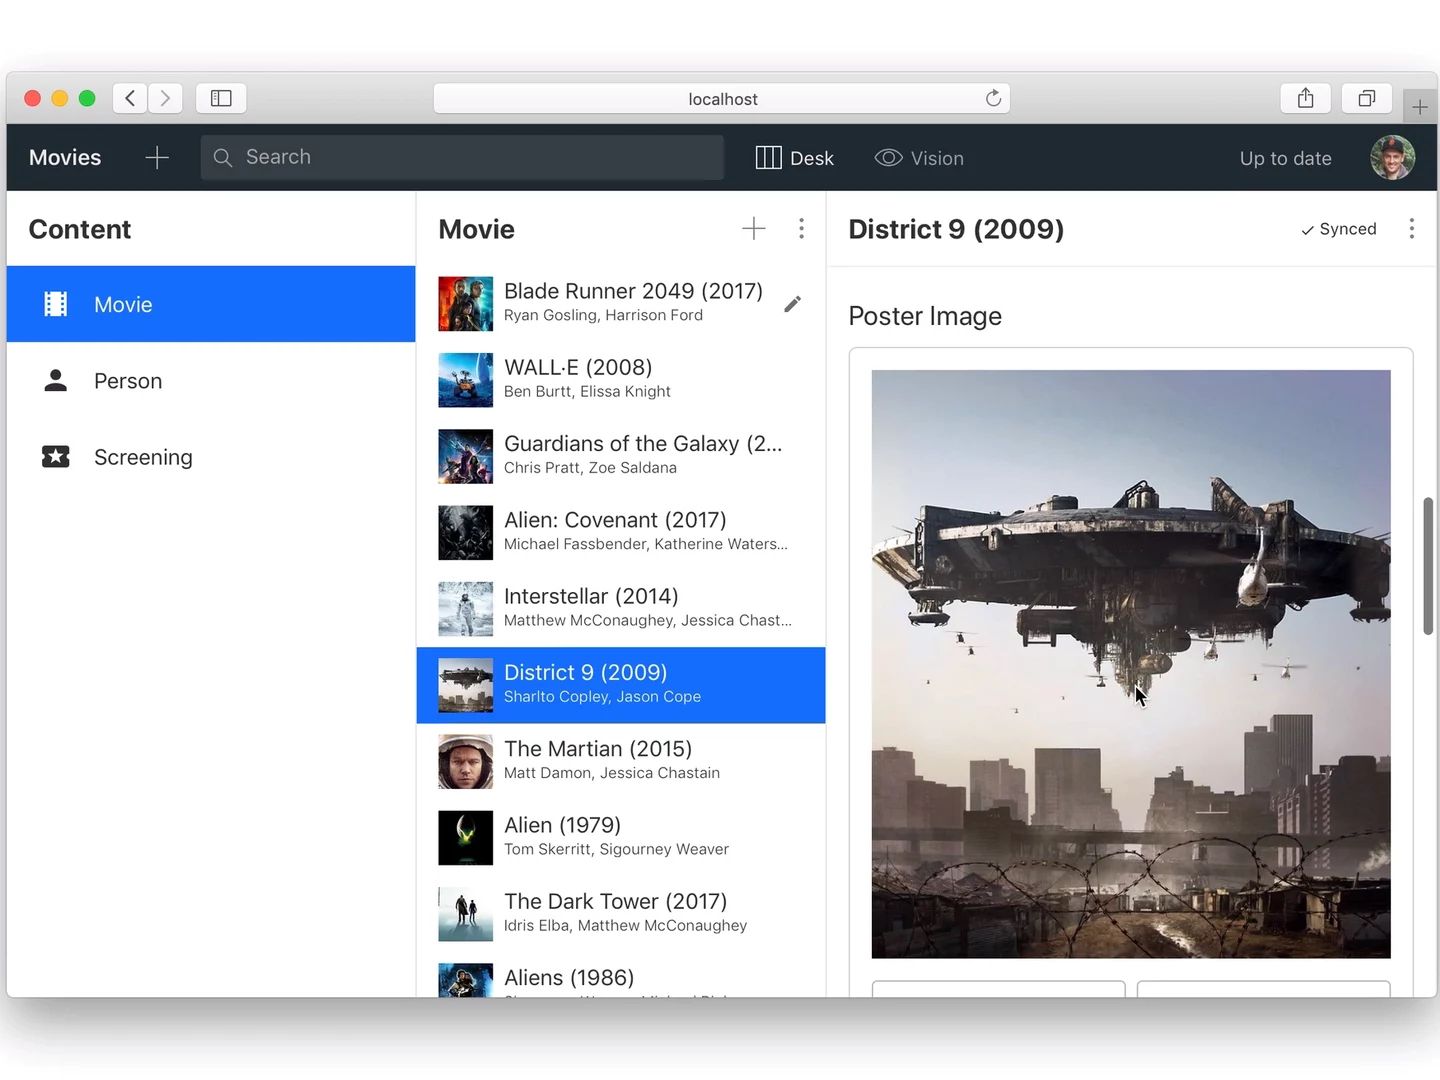Create new document with the navbar plus icon
The height and width of the screenshot is (1080, 1440).
click(157, 158)
